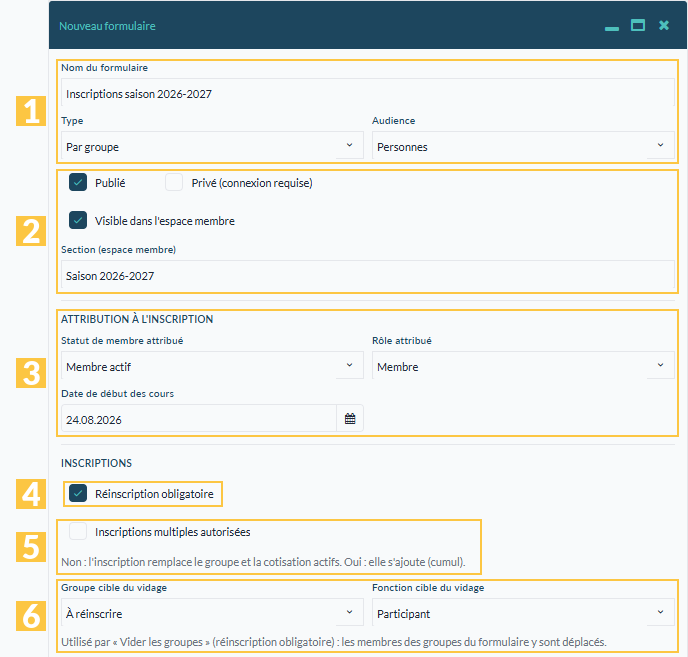This screenshot has width=688, height=657.
Task: Click the Publié label text
Action: click(x=110, y=183)
